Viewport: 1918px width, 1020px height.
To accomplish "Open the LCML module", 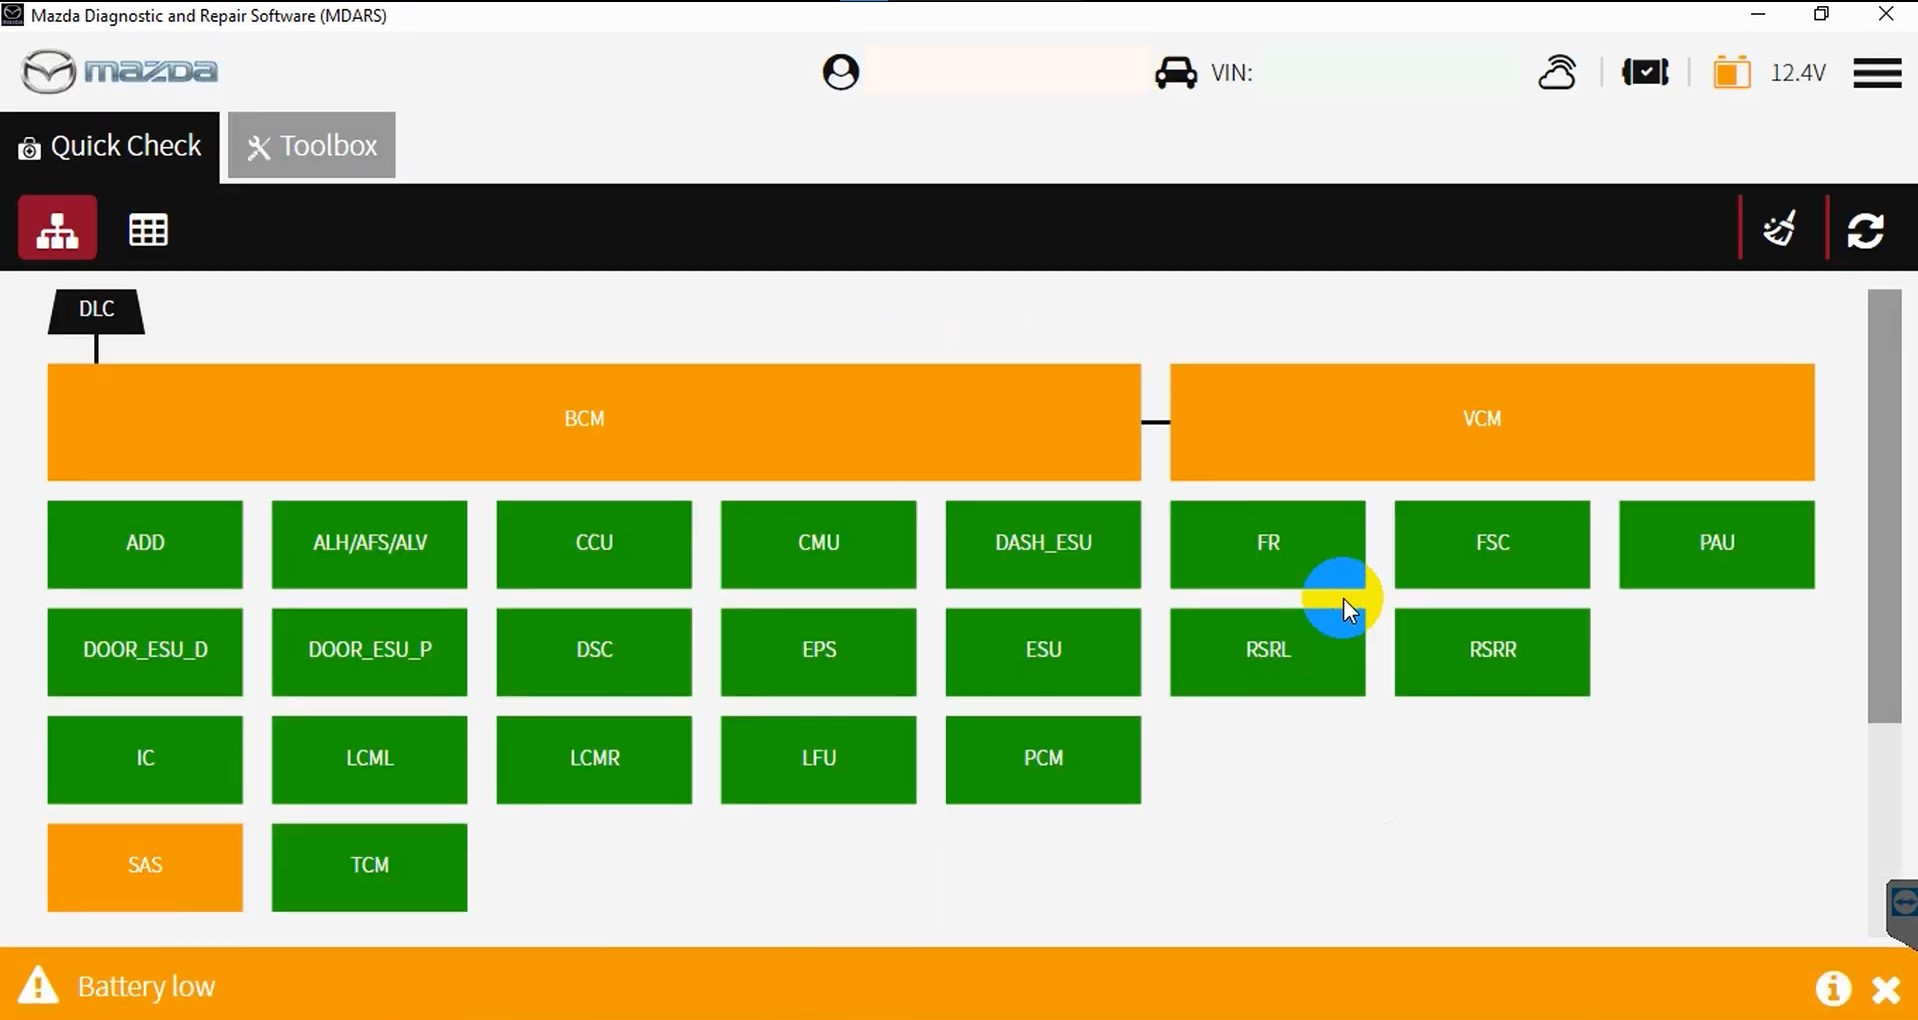I will [369, 760].
